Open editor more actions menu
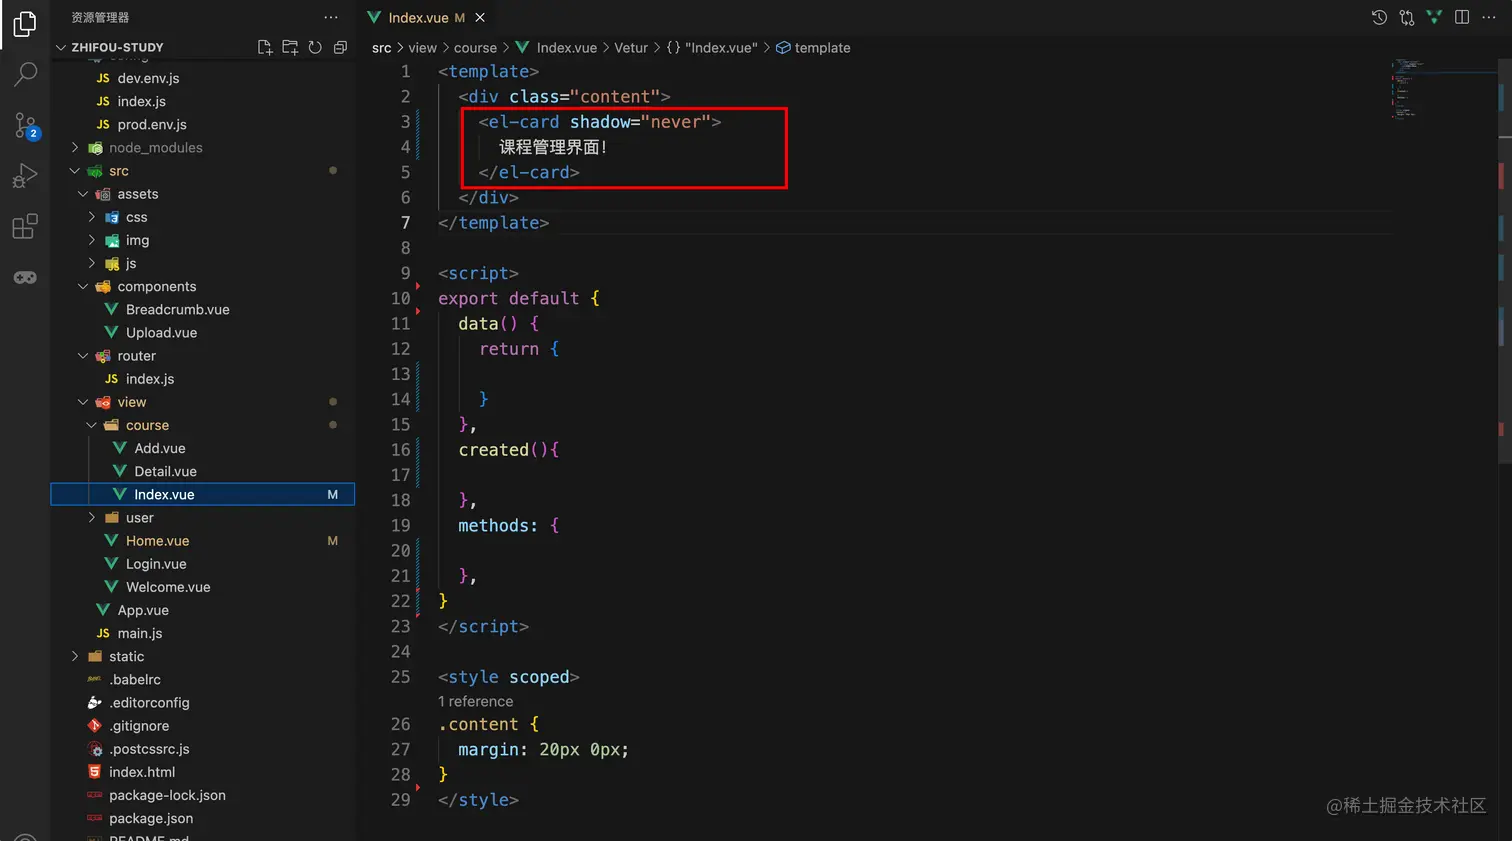 (1489, 17)
